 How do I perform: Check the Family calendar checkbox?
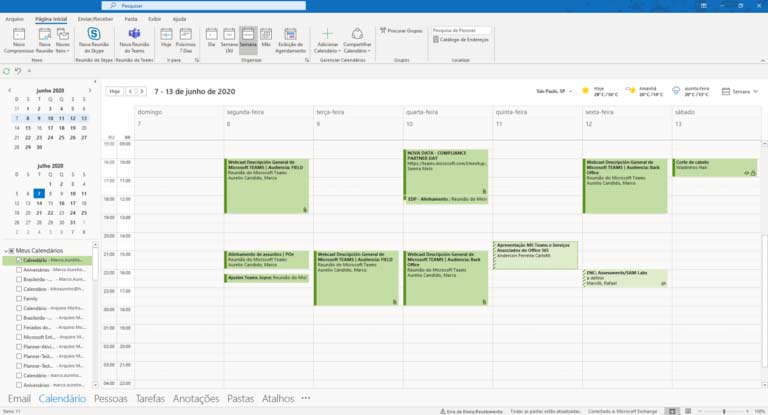click(x=19, y=298)
